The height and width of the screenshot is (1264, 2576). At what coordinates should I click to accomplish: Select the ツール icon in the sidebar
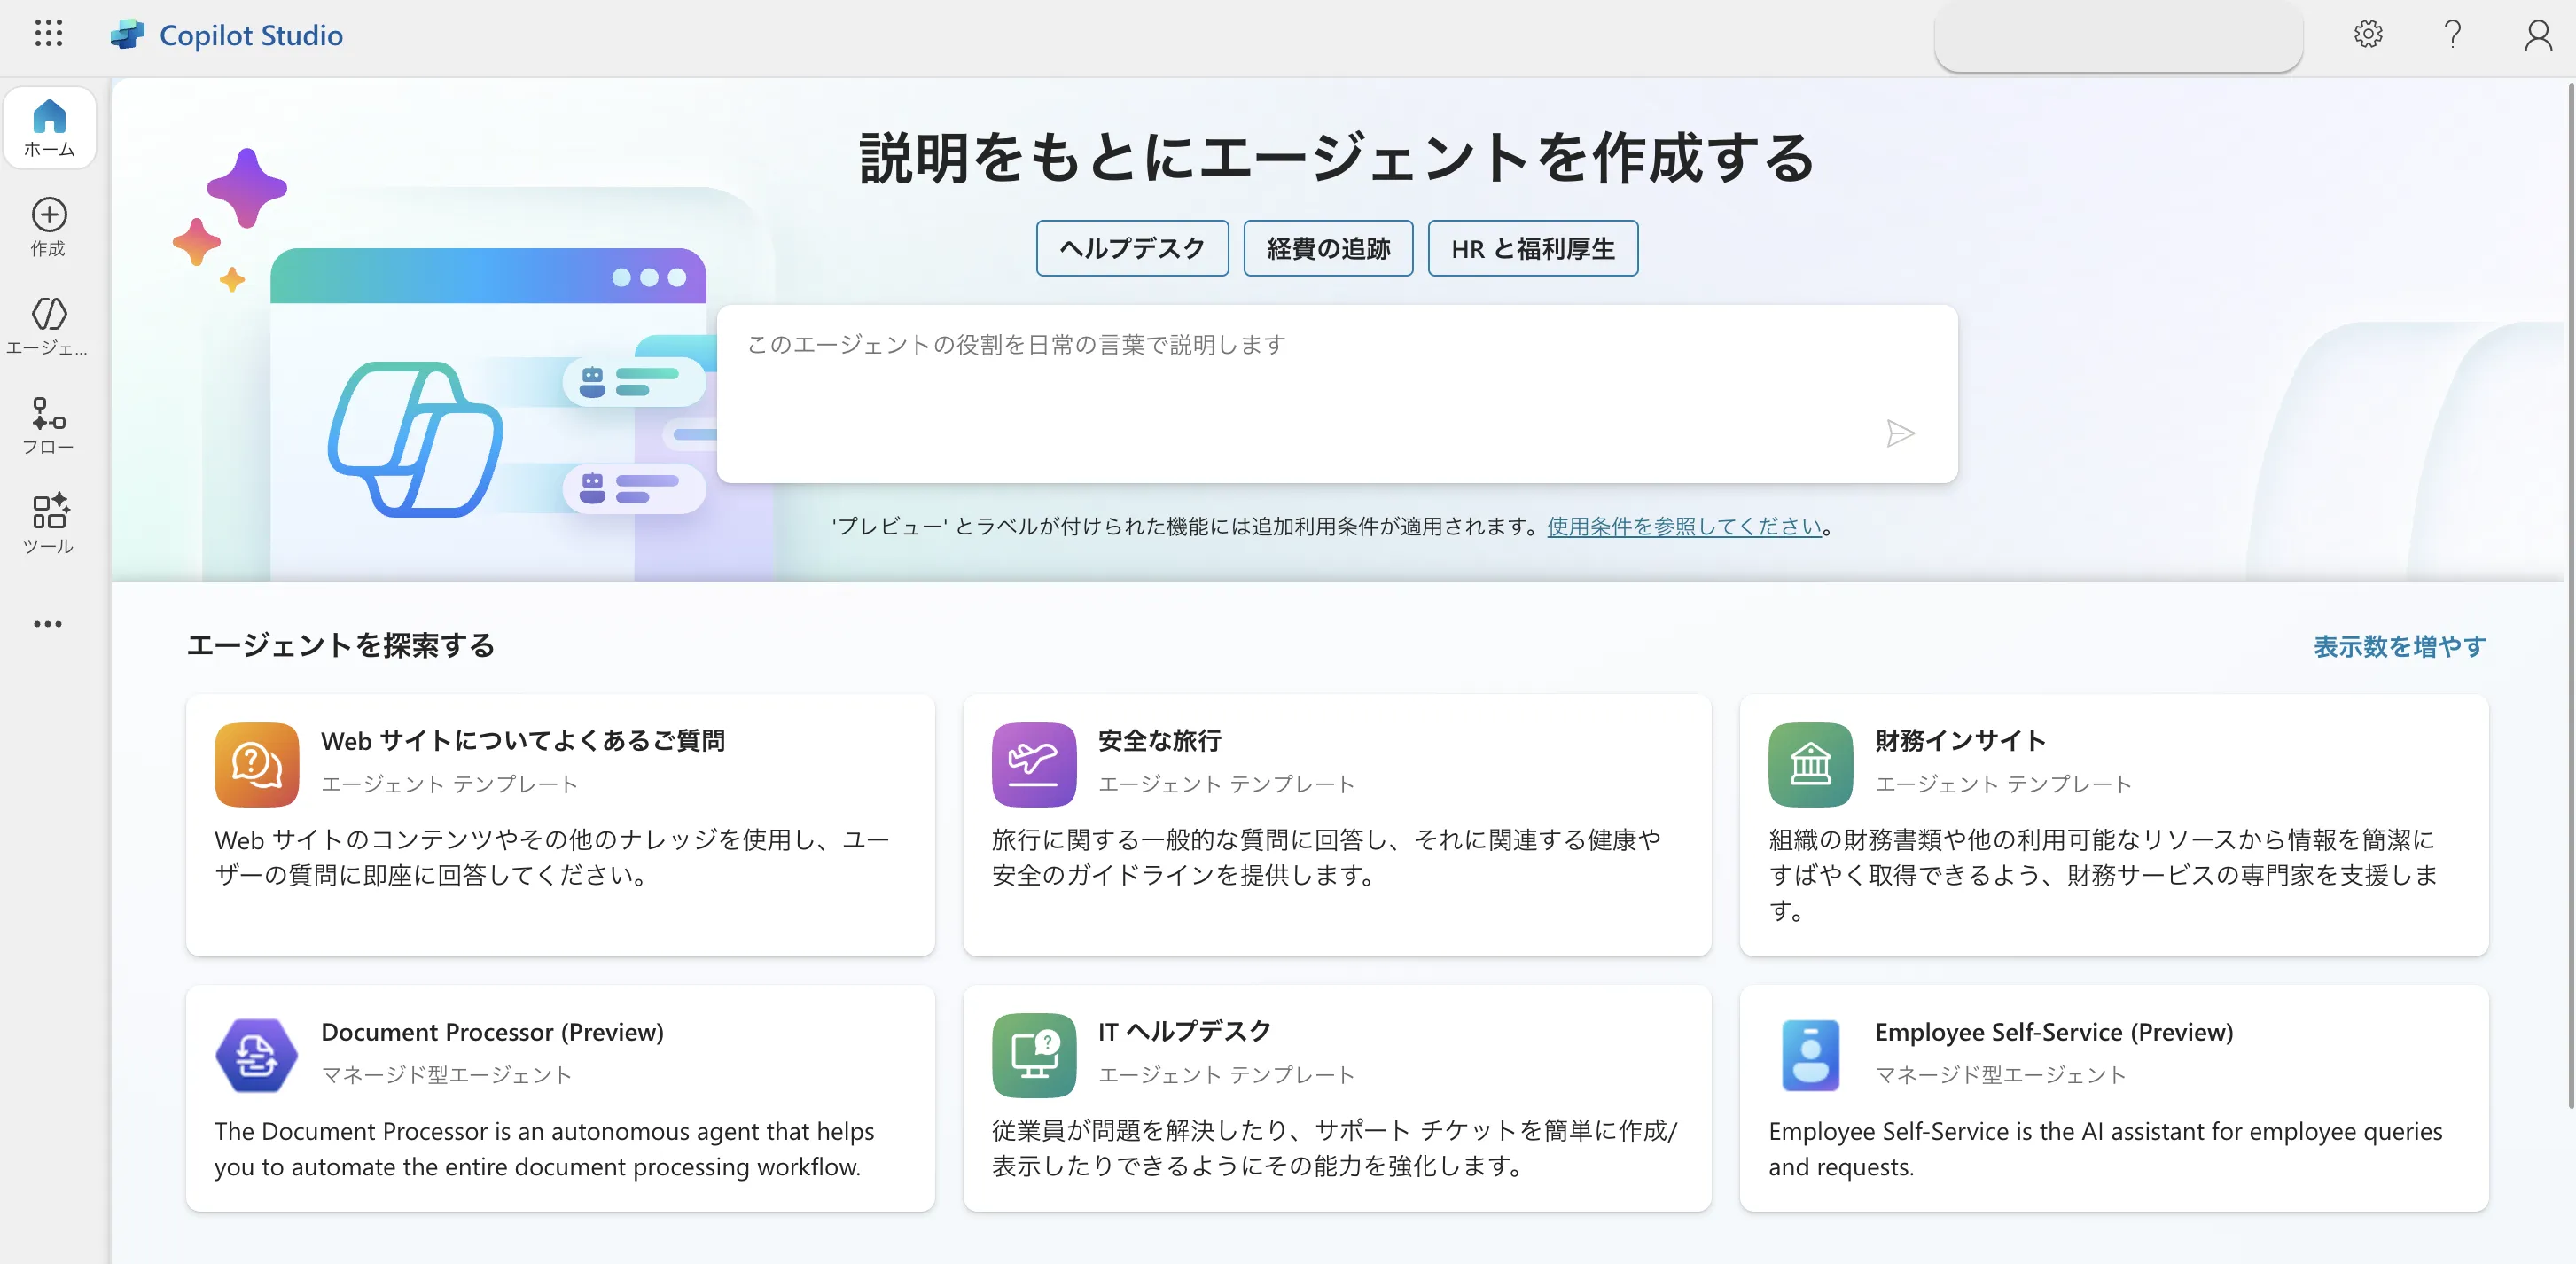[48, 523]
